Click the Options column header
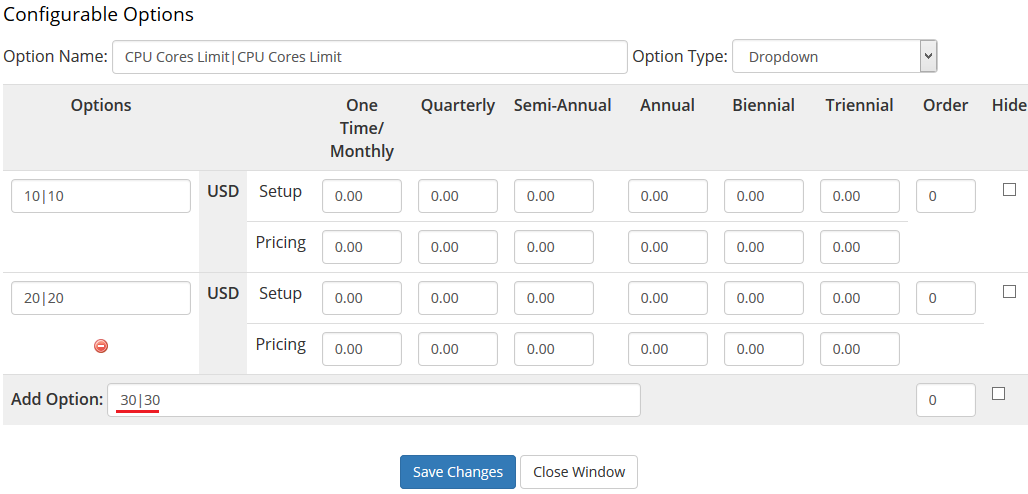 click(101, 105)
